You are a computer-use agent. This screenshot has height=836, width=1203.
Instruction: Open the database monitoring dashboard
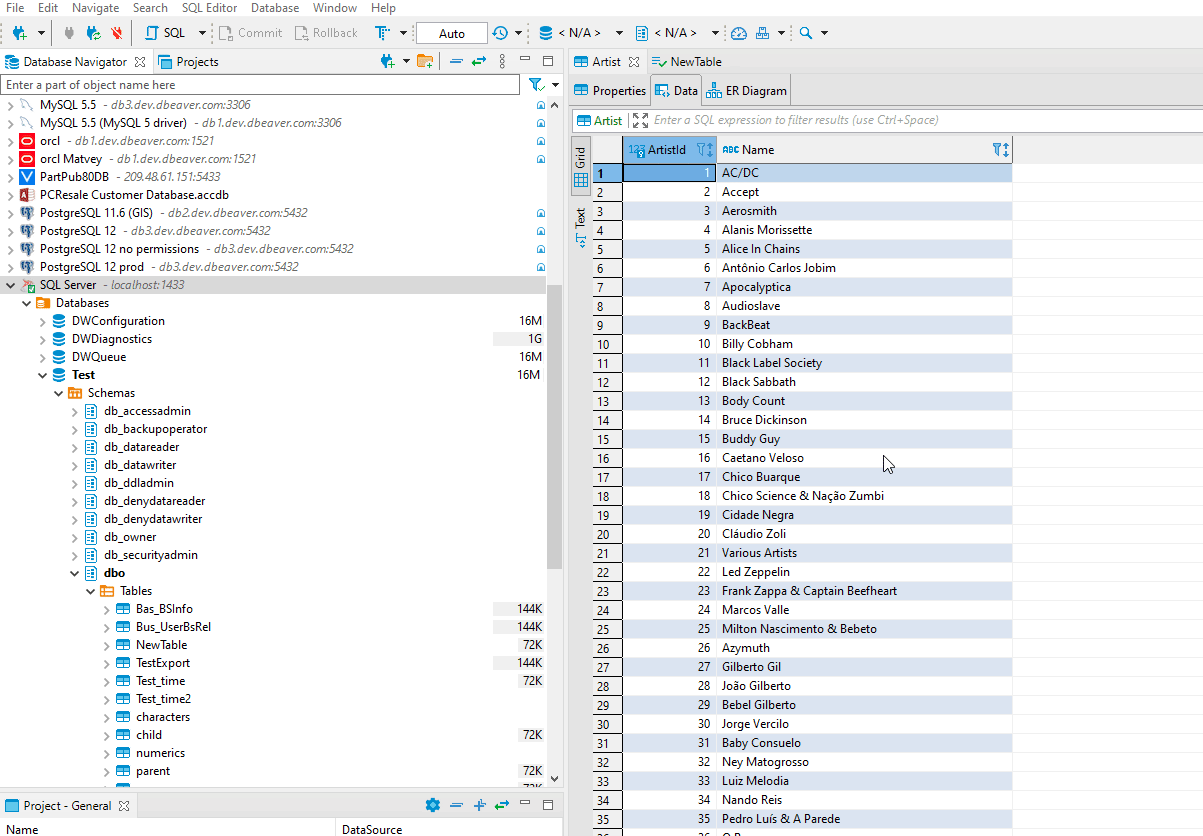tap(738, 32)
